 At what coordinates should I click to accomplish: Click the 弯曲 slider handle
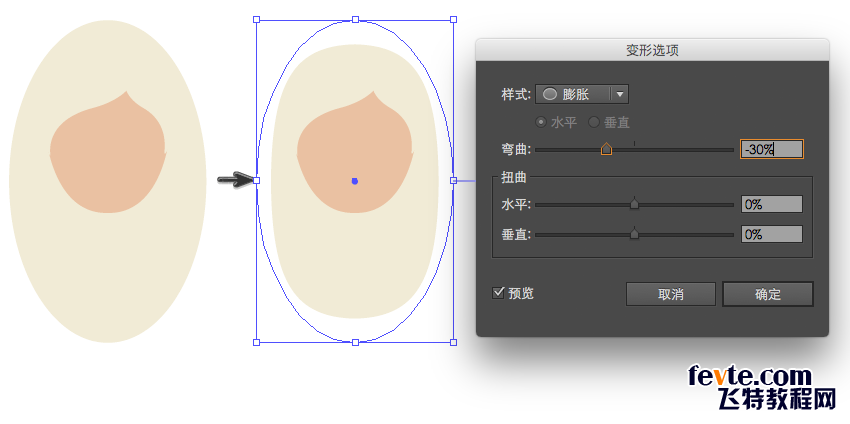tap(606, 149)
